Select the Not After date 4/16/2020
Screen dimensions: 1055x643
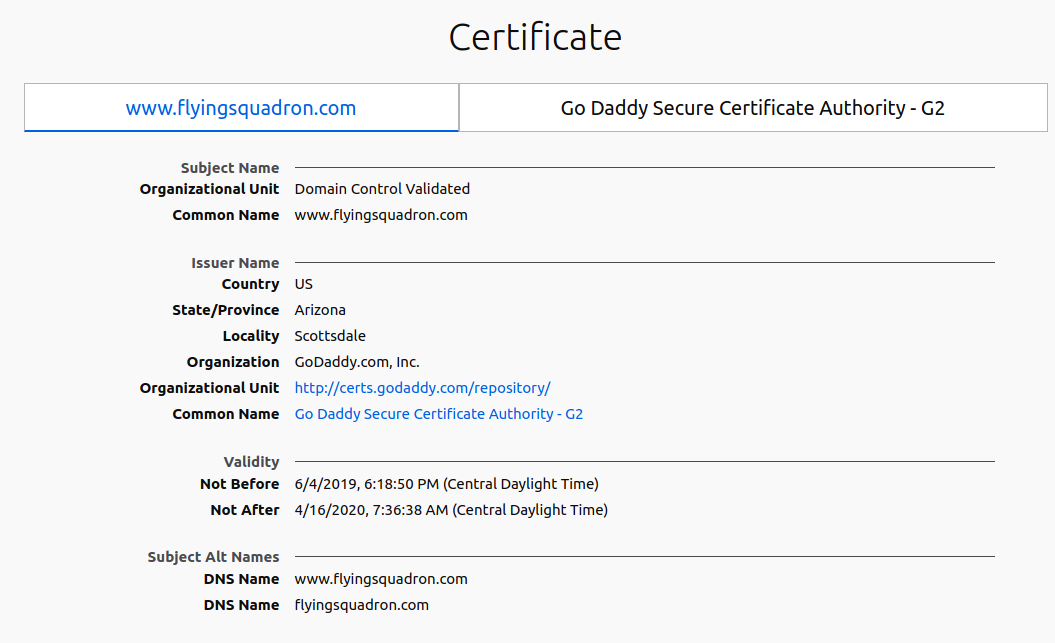pos(451,510)
